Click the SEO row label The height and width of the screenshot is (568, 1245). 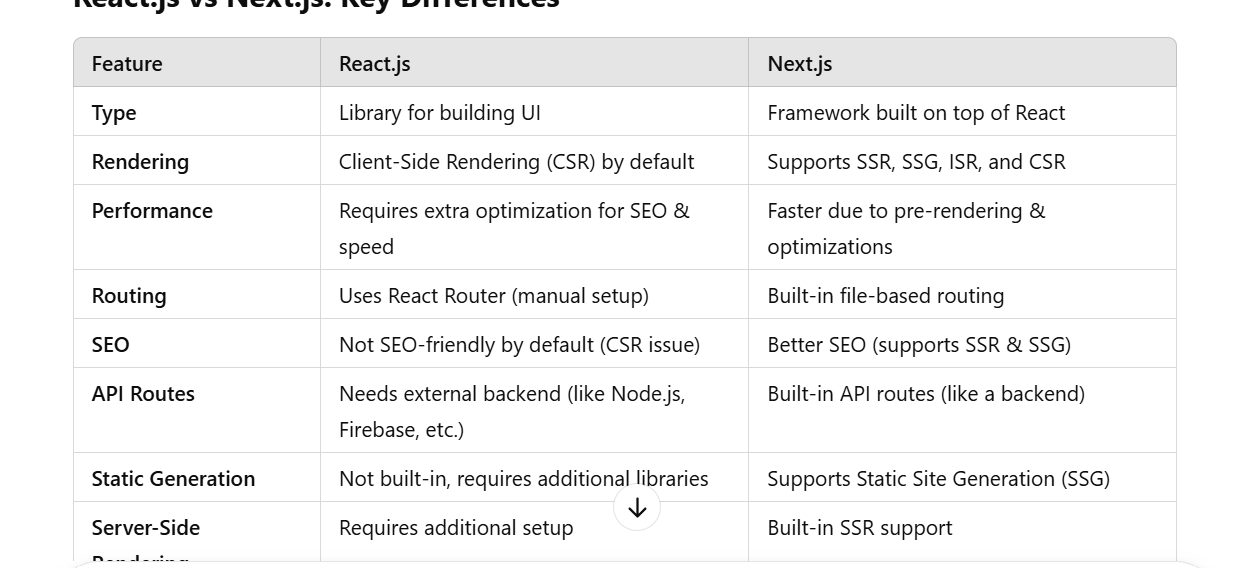[111, 345]
